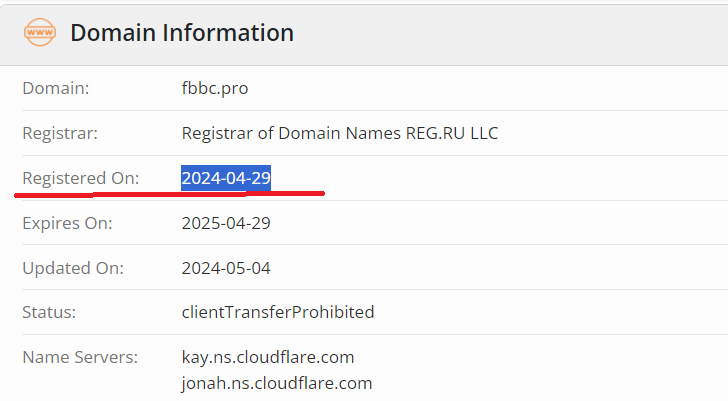
Task: Click kay.ns.cloudflare.com name server
Action: pyautogui.click(x=267, y=357)
